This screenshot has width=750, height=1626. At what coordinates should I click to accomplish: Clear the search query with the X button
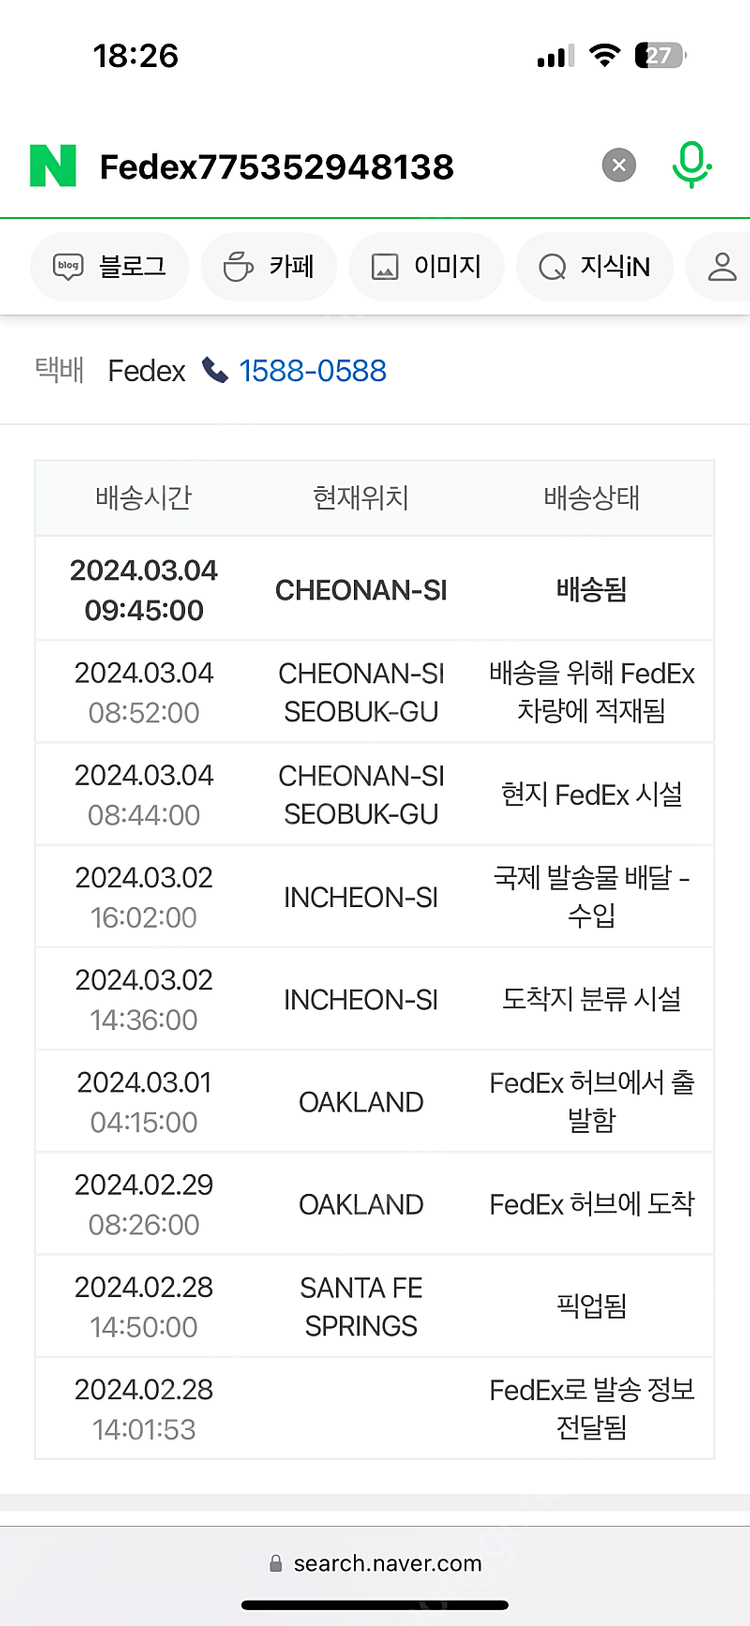[618, 165]
